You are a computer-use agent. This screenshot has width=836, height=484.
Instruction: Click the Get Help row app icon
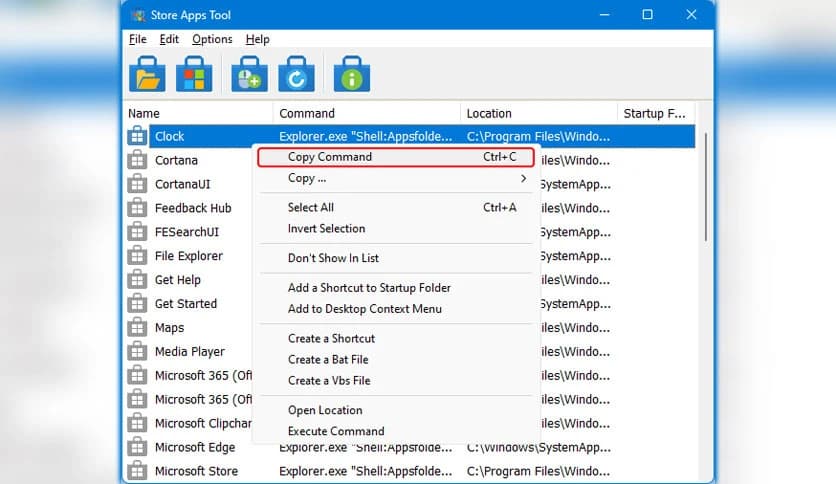click(137, 280)
